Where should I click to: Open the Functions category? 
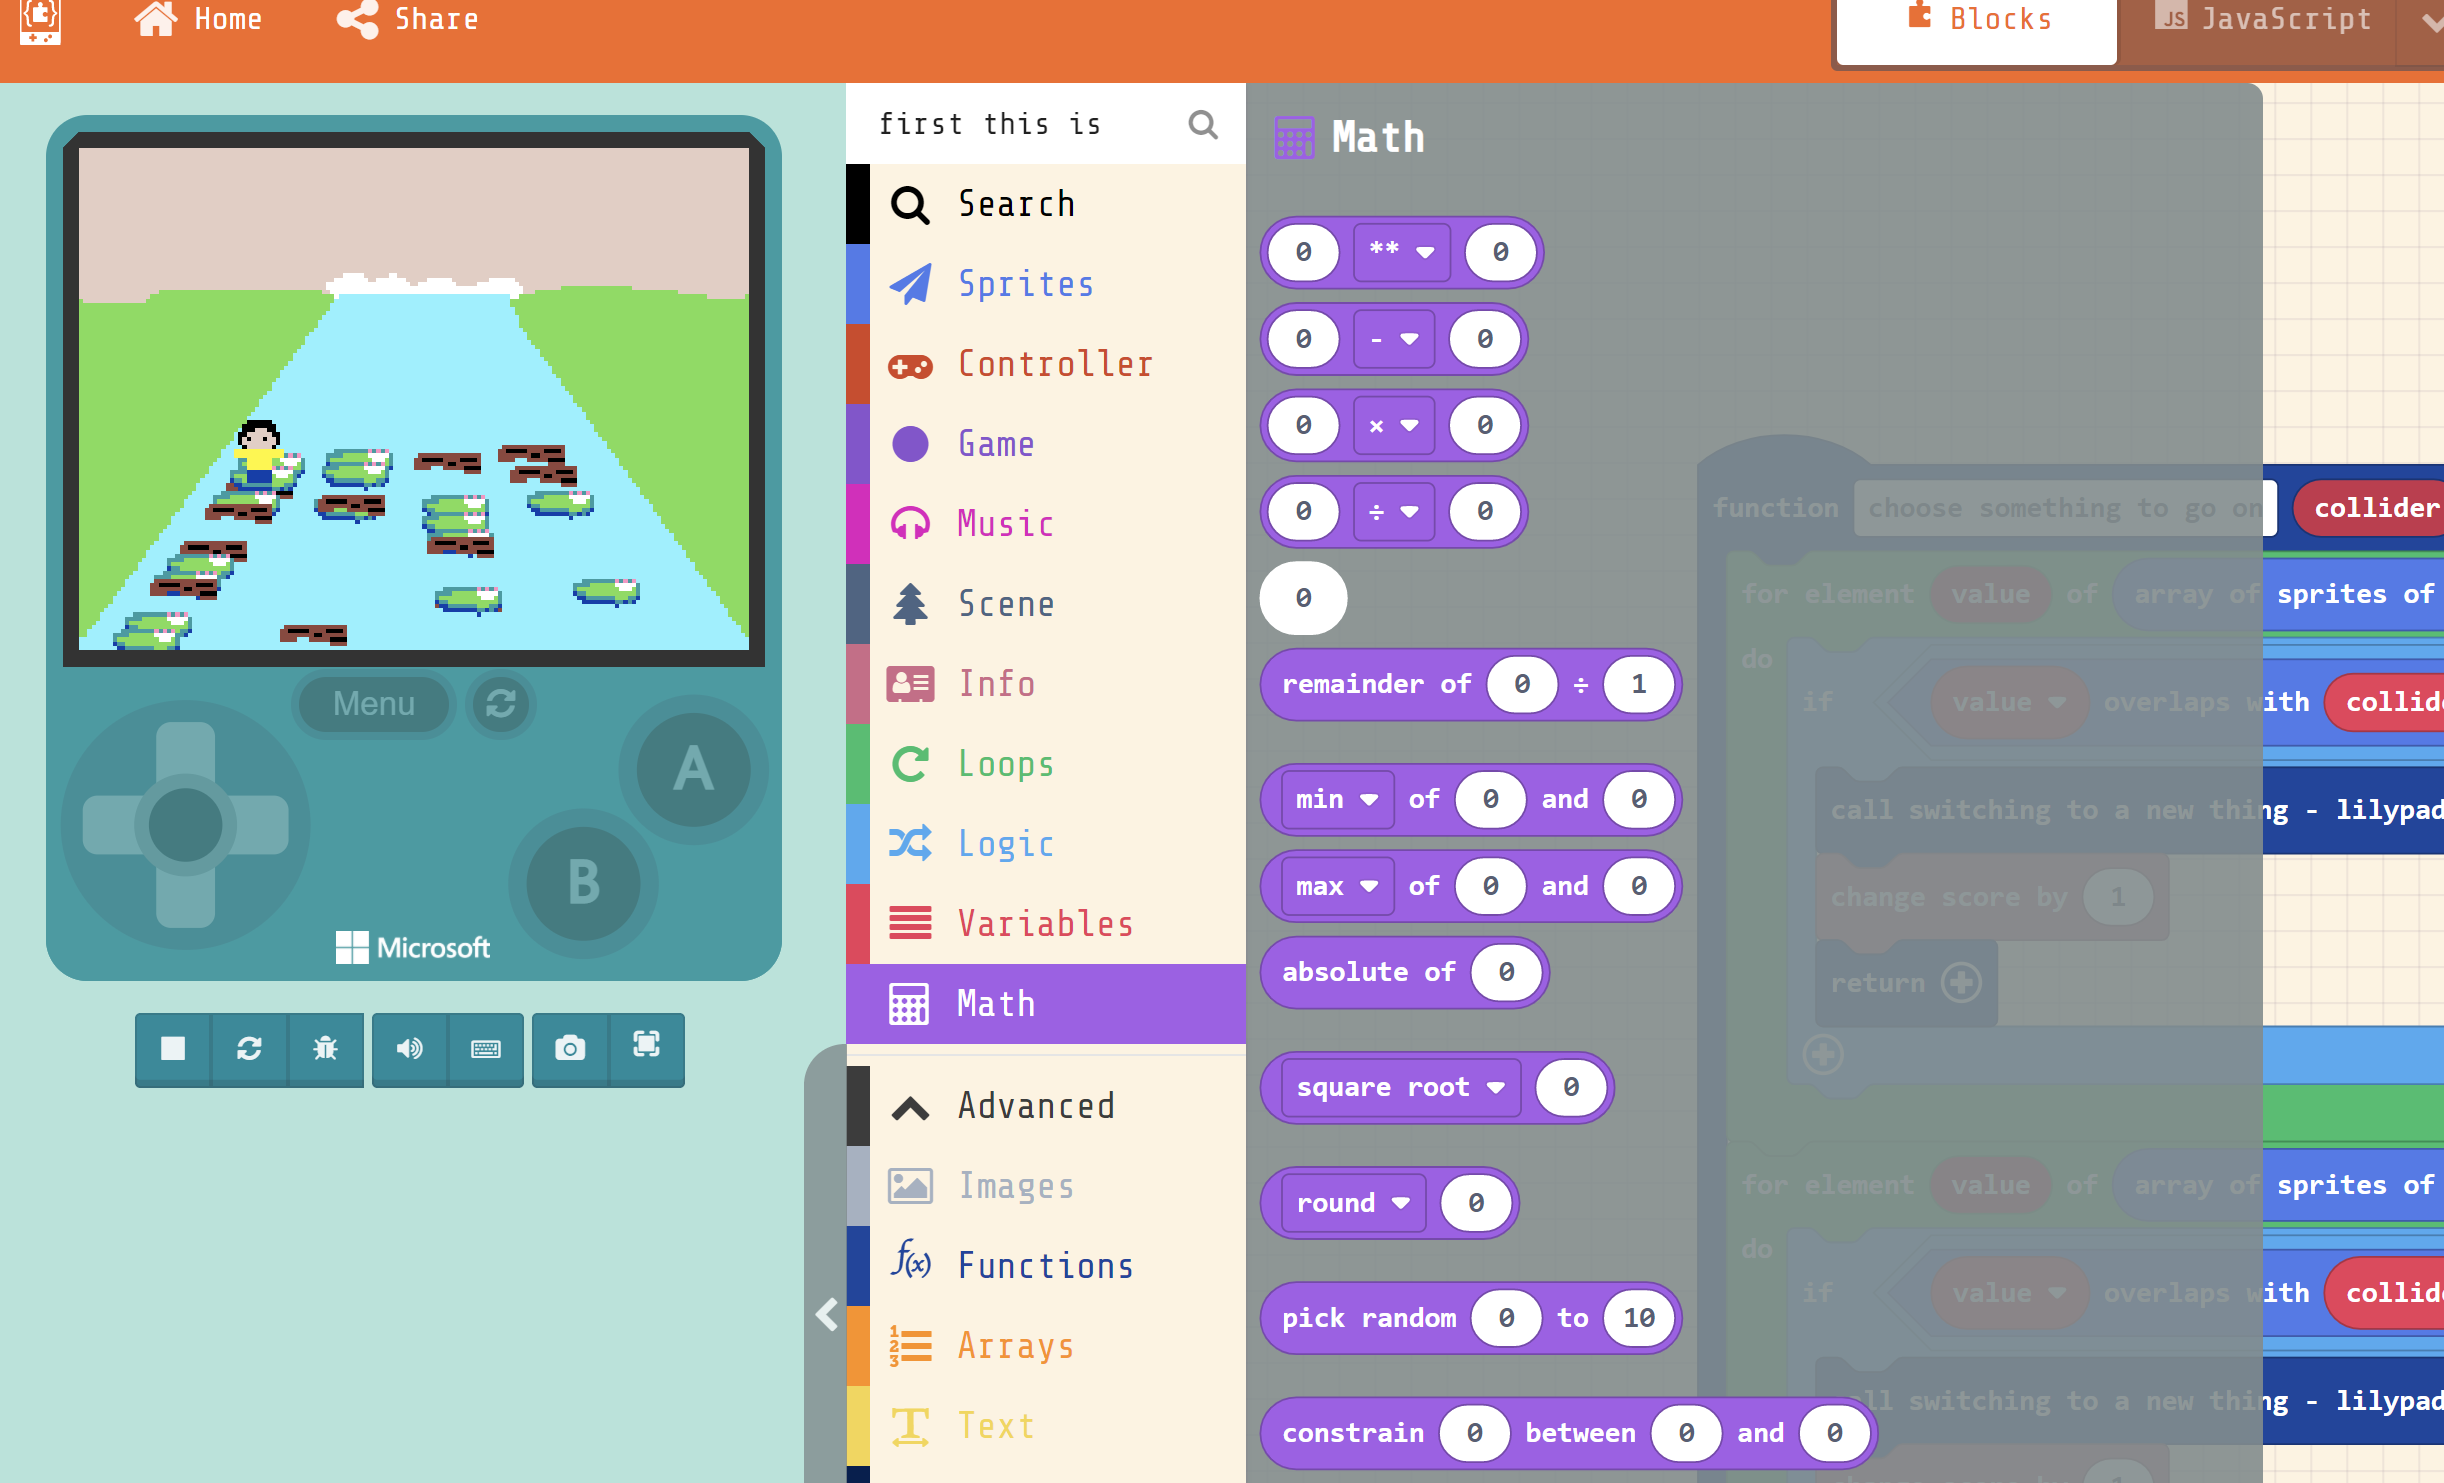pos(1046,1266)
